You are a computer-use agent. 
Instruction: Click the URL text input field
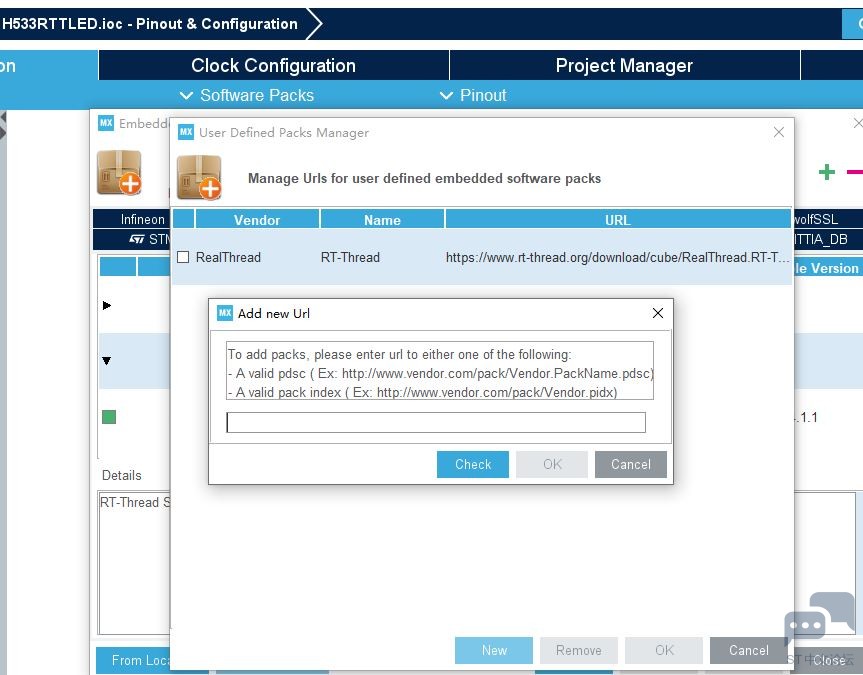[436, 422]
